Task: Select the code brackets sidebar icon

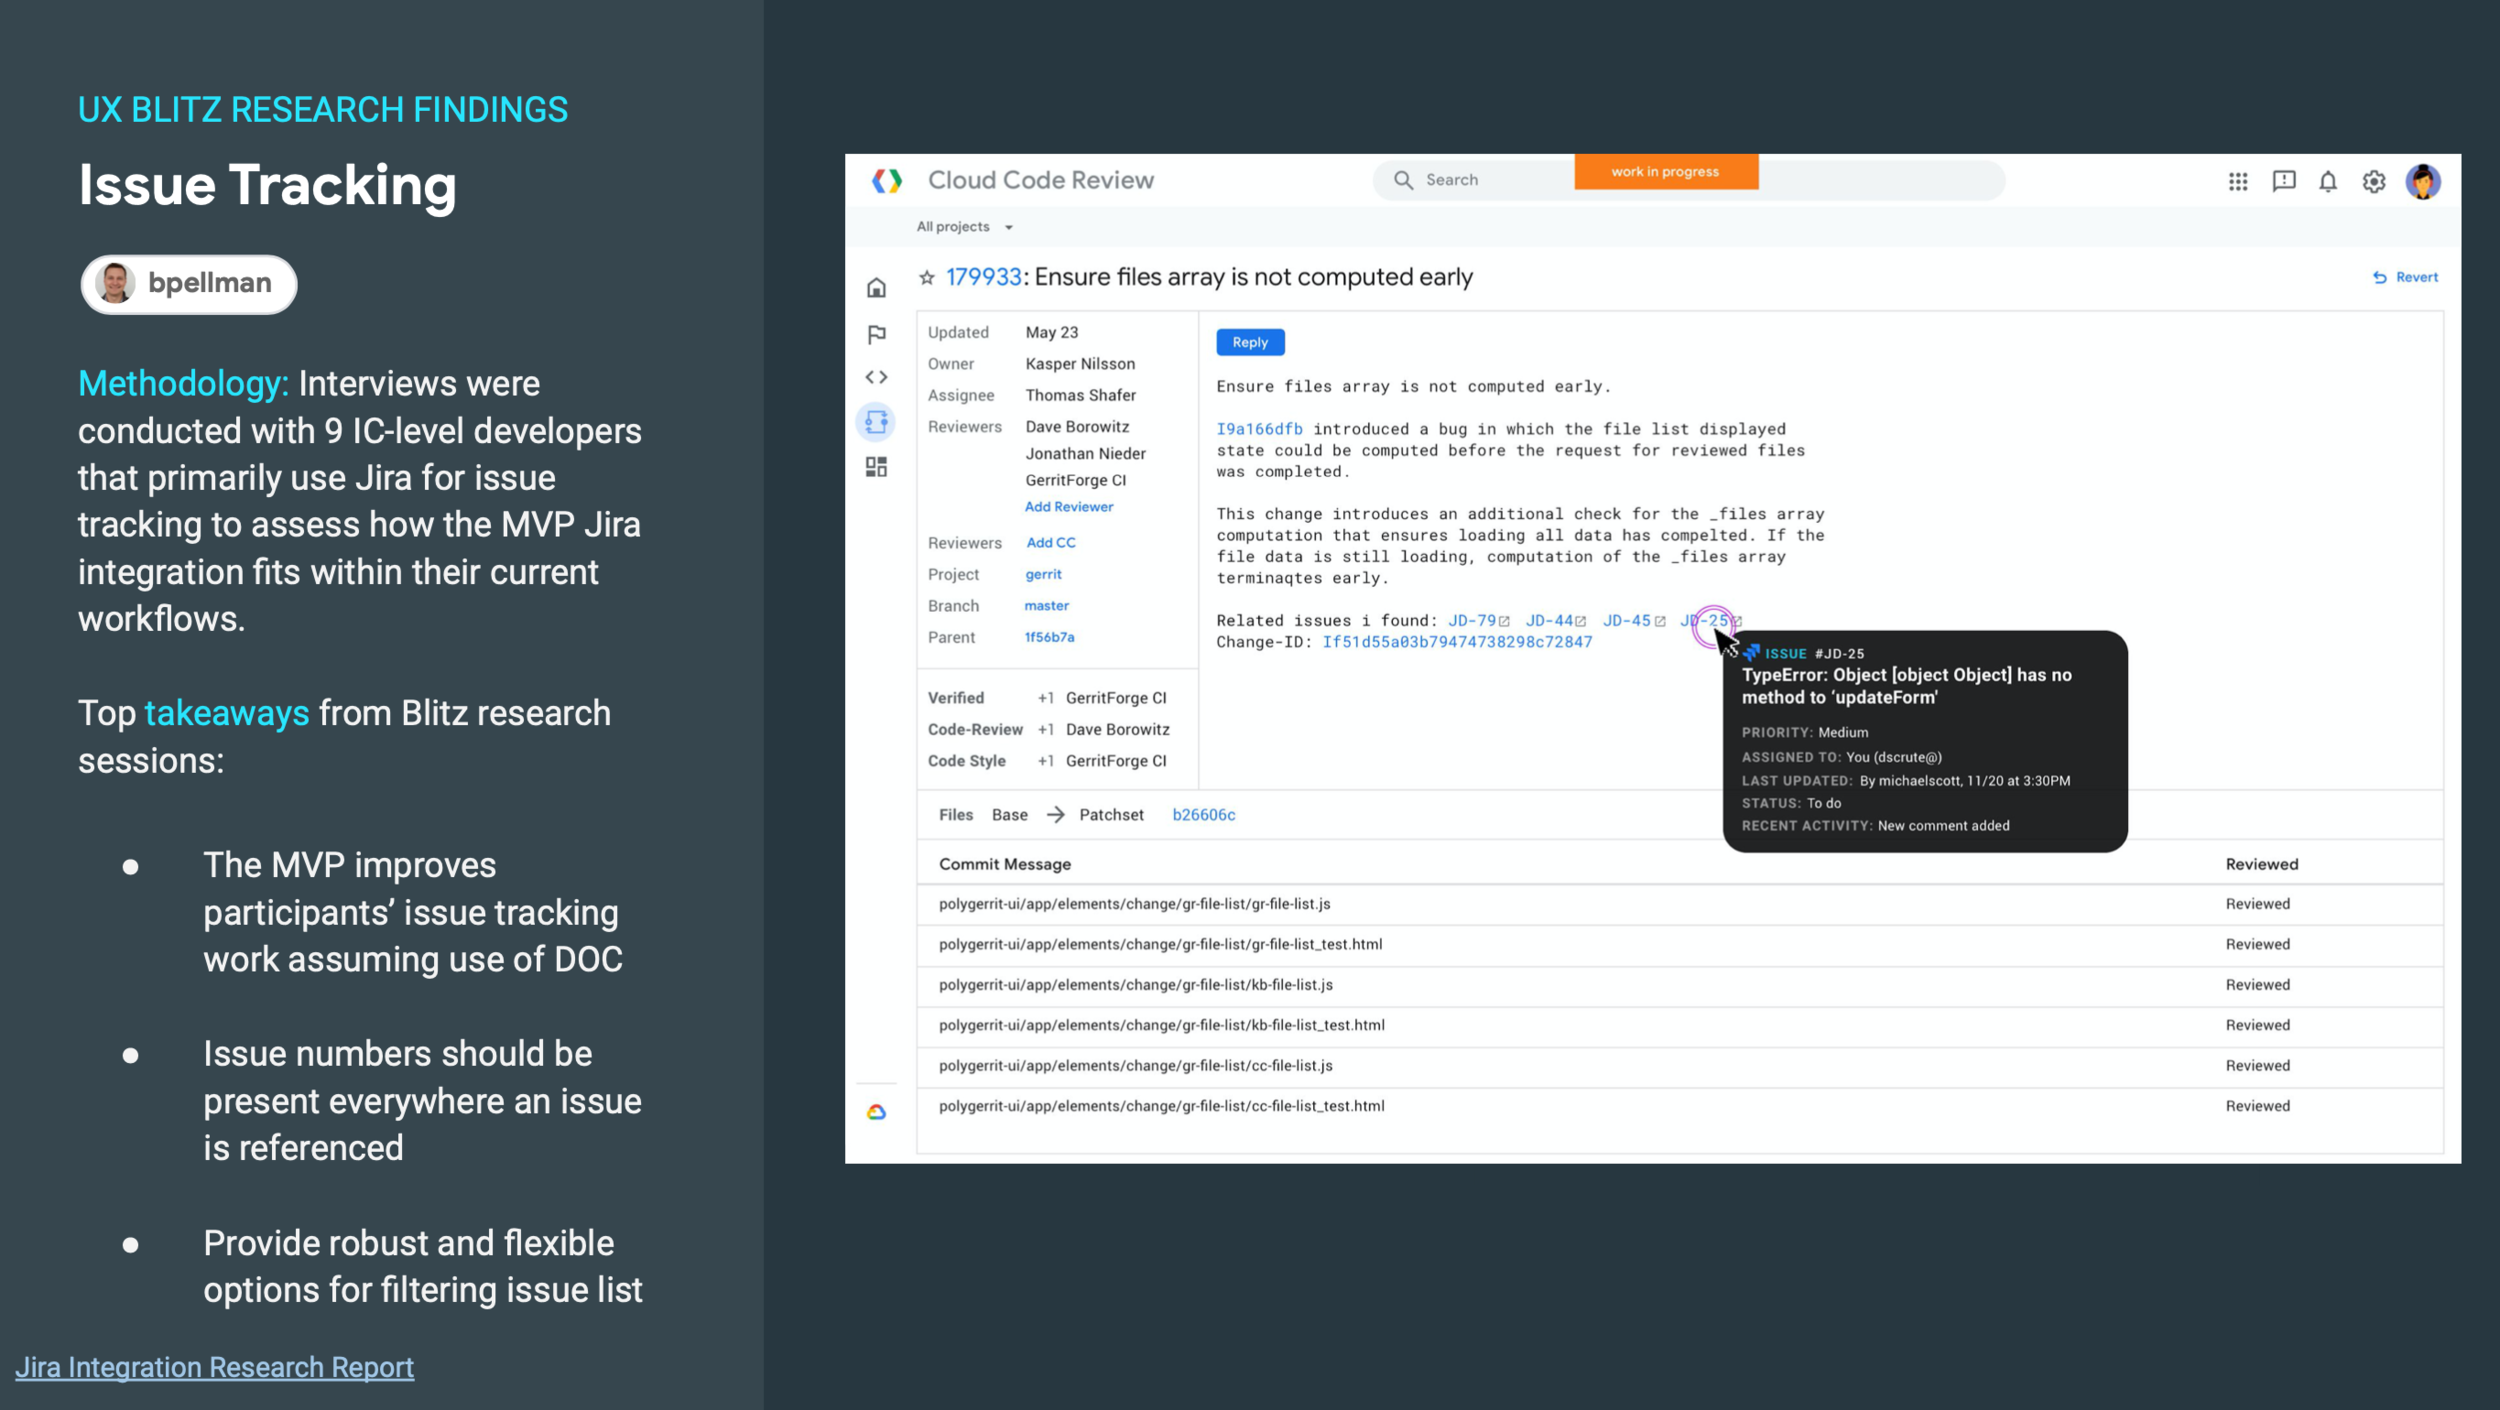Action: point(876,377)
